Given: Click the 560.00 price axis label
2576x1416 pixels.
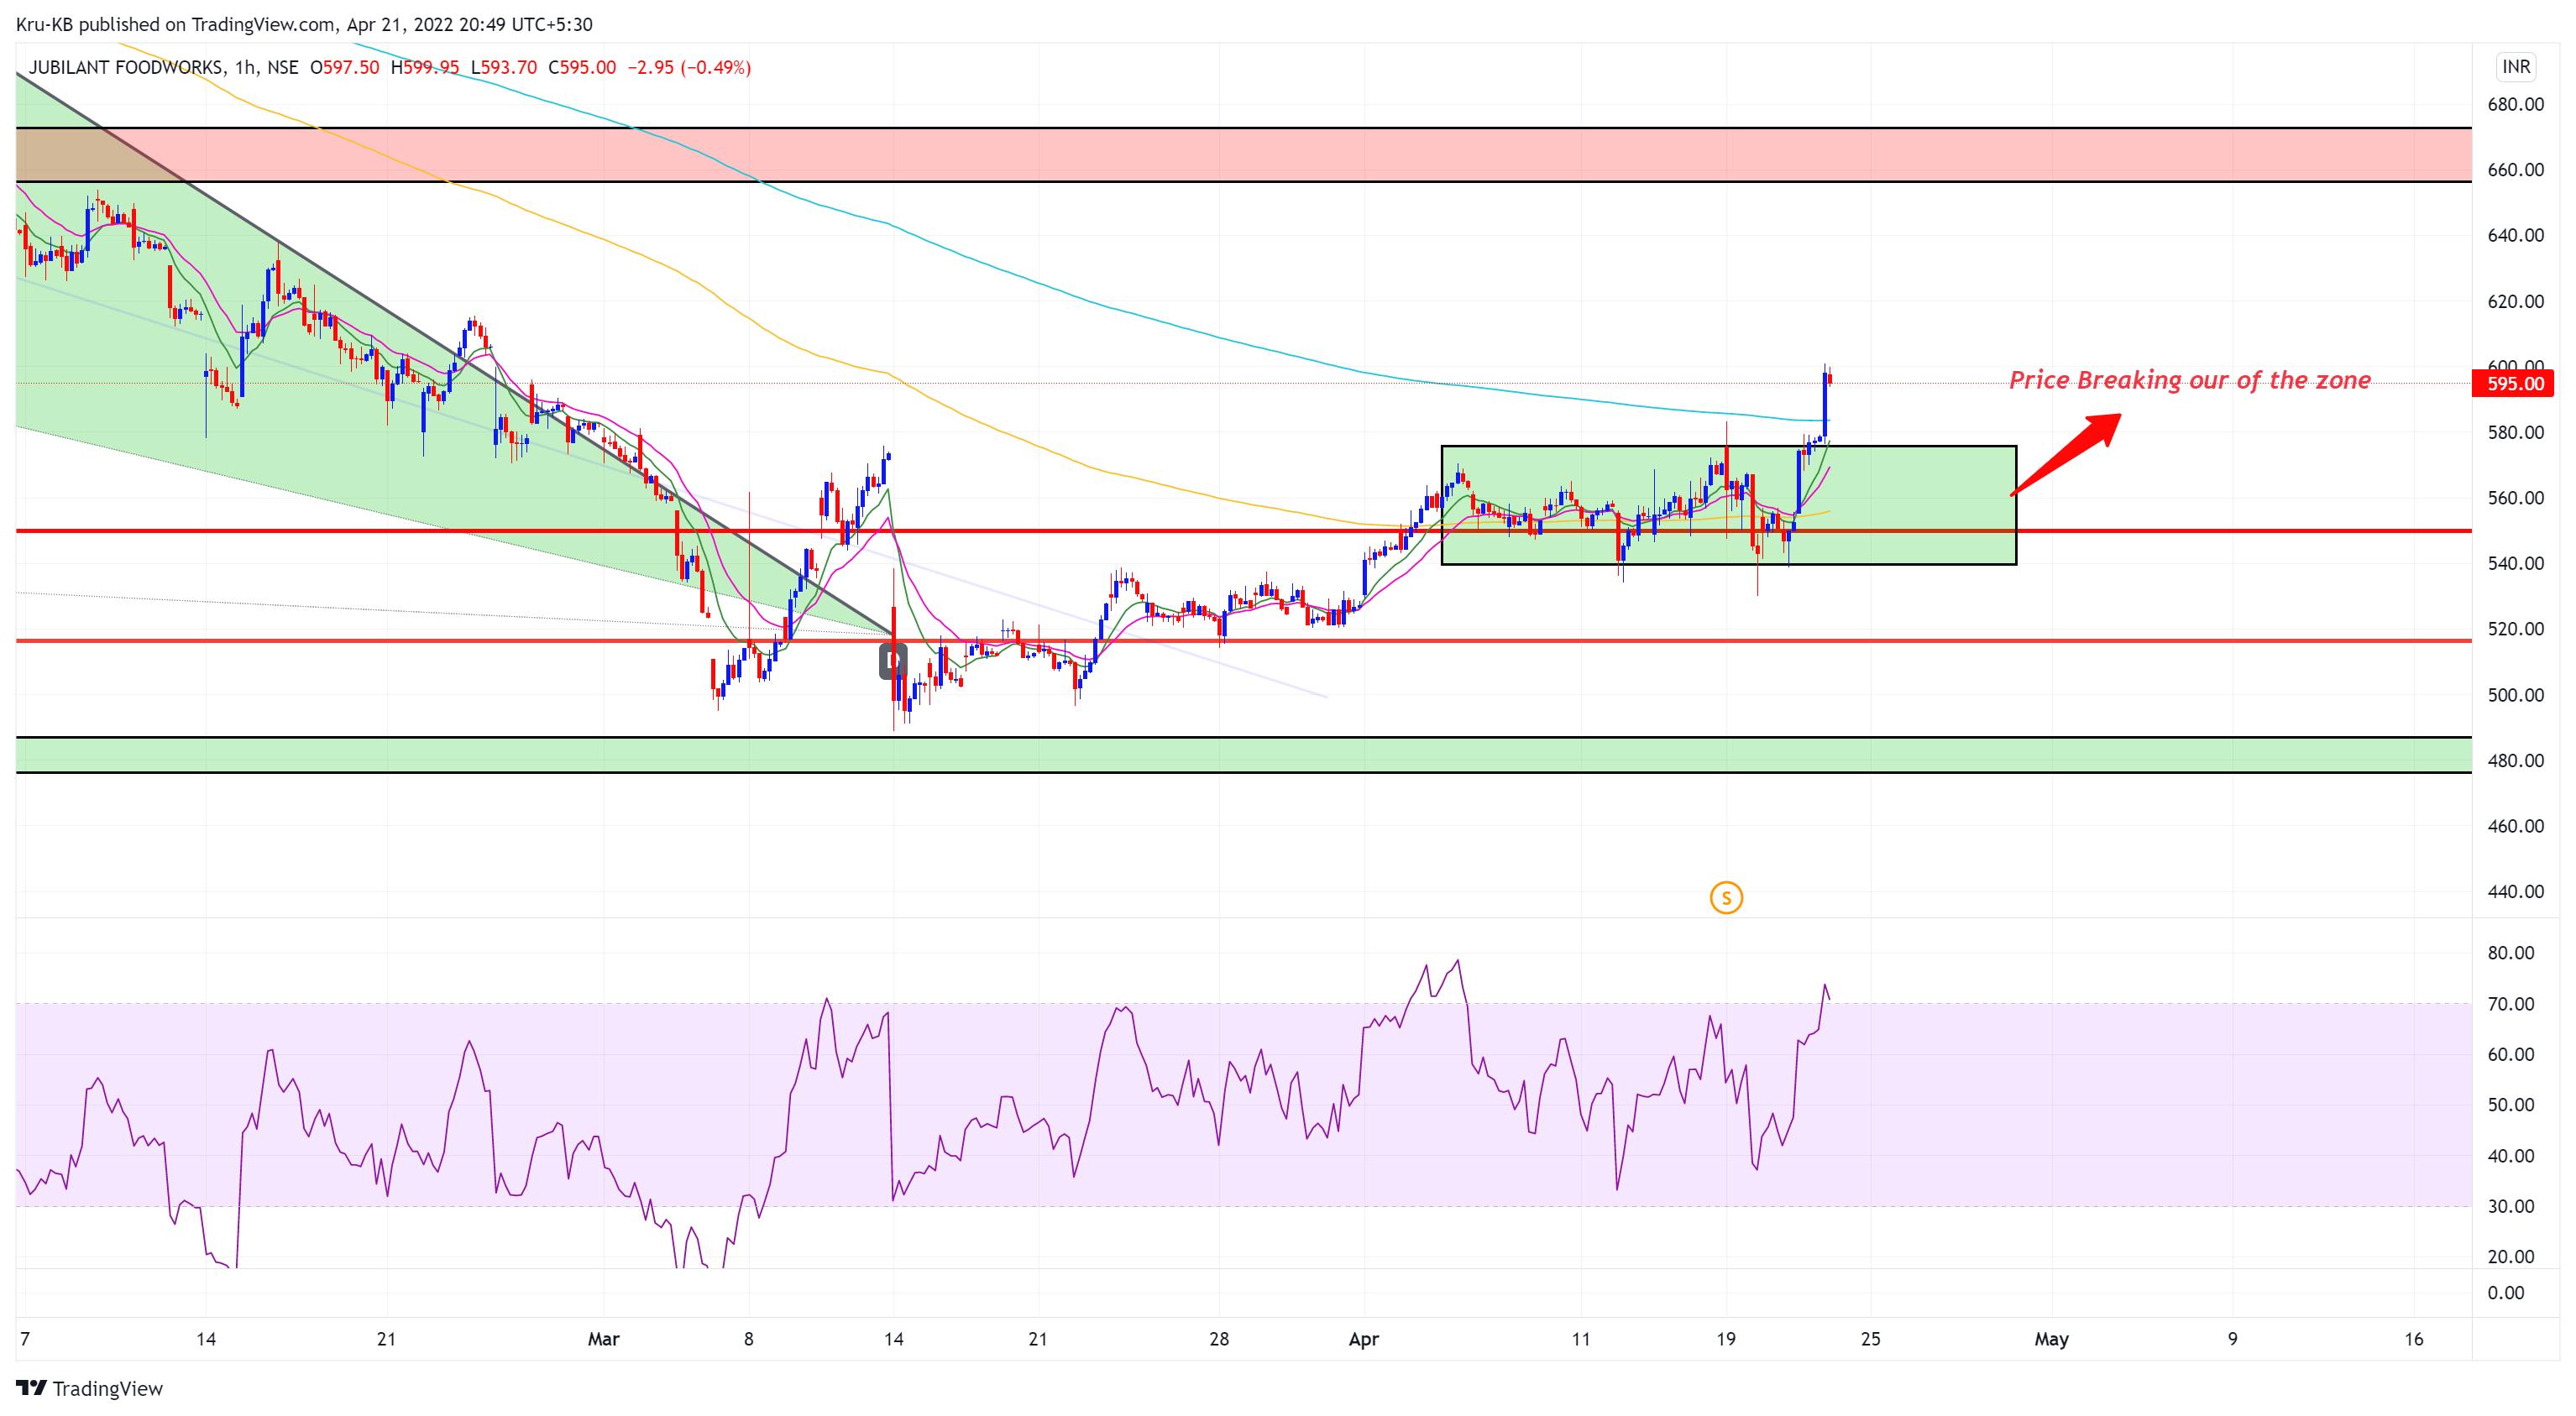Looking at the screenshot, I should click(x=2516, y=498).
